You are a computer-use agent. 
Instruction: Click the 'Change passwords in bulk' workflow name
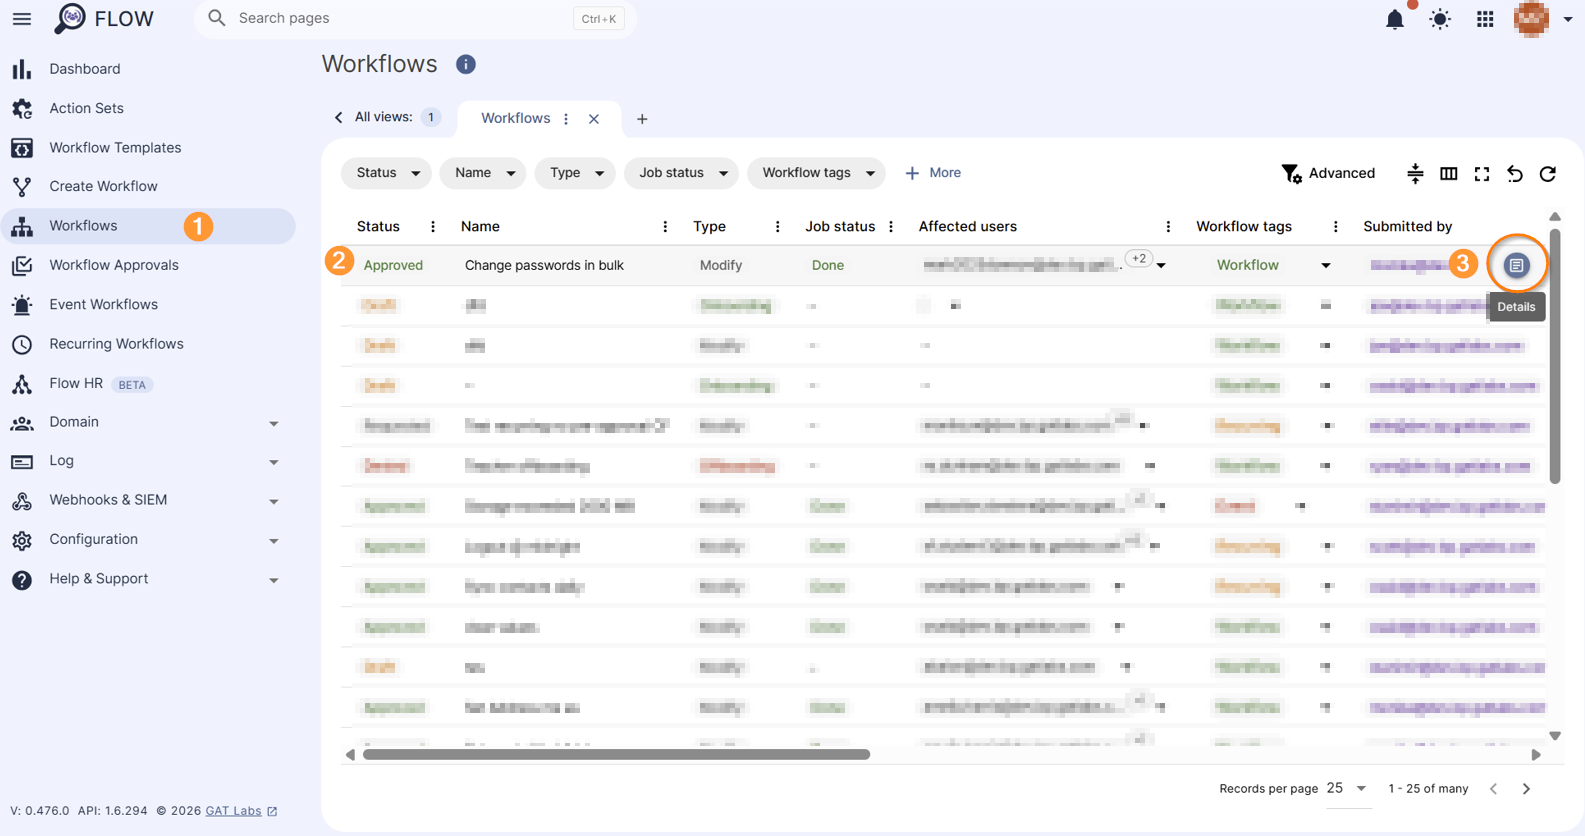coord(544,265)
